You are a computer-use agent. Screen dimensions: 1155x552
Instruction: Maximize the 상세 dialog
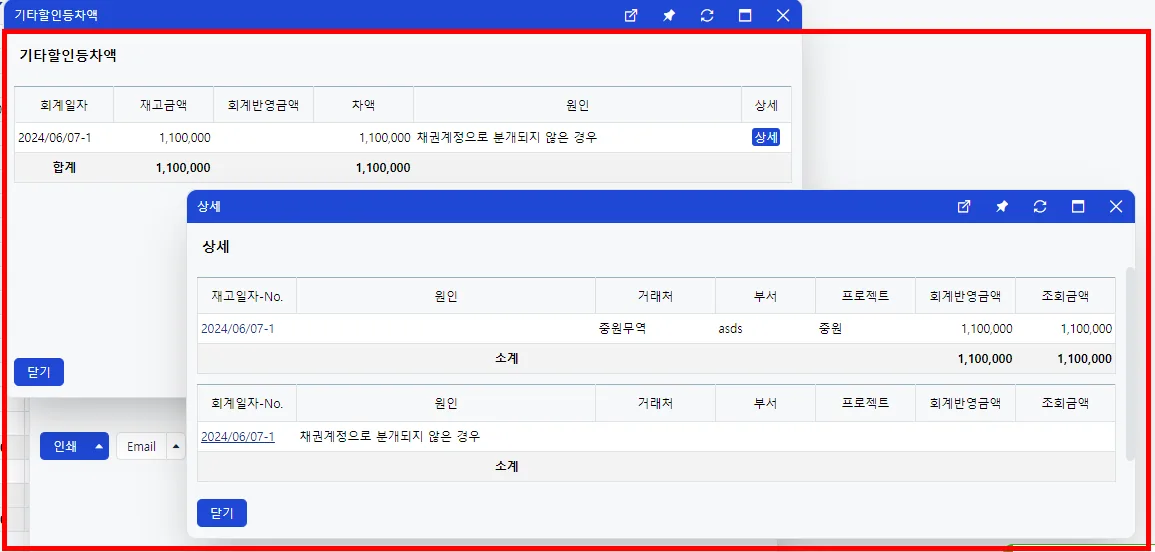pos(1078,207)
